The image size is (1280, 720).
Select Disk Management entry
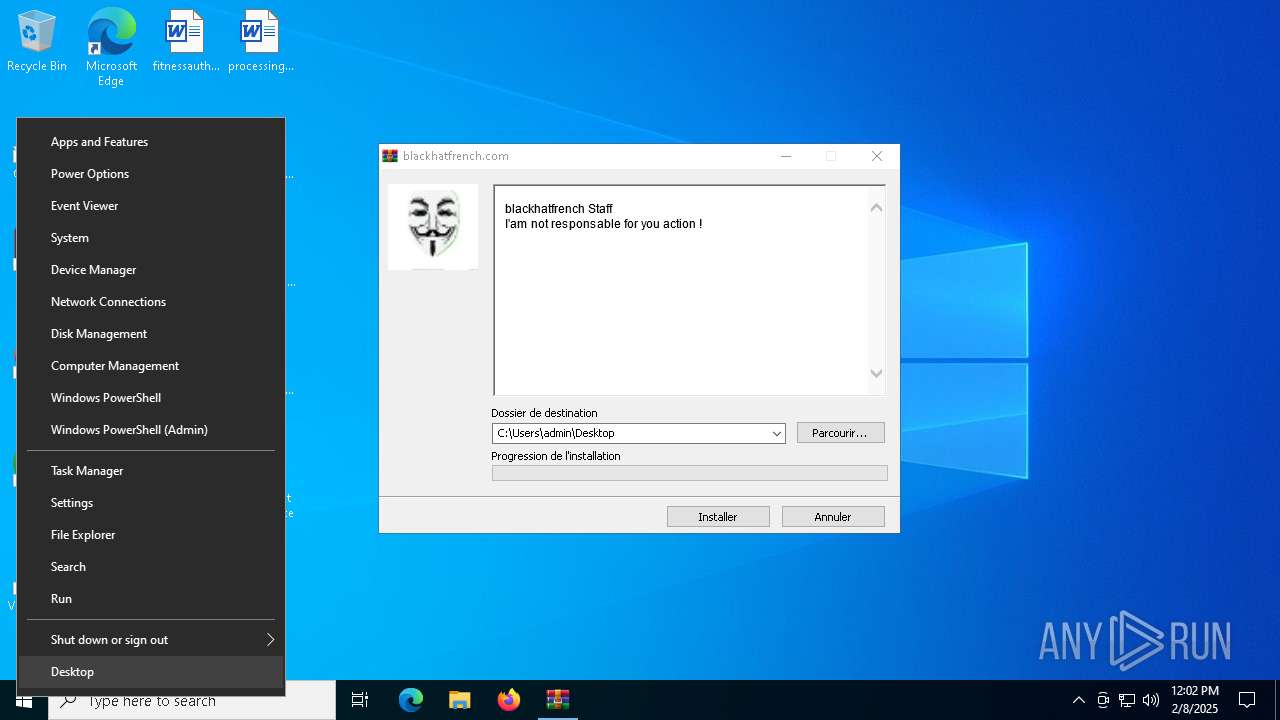[151, 334]
